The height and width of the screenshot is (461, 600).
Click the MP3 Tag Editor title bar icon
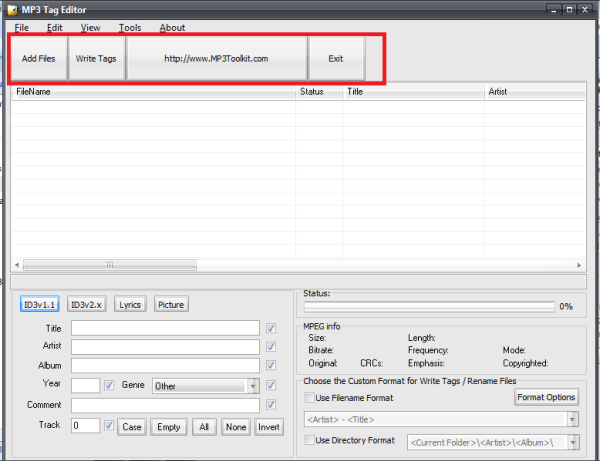click(x=12, y=10)
